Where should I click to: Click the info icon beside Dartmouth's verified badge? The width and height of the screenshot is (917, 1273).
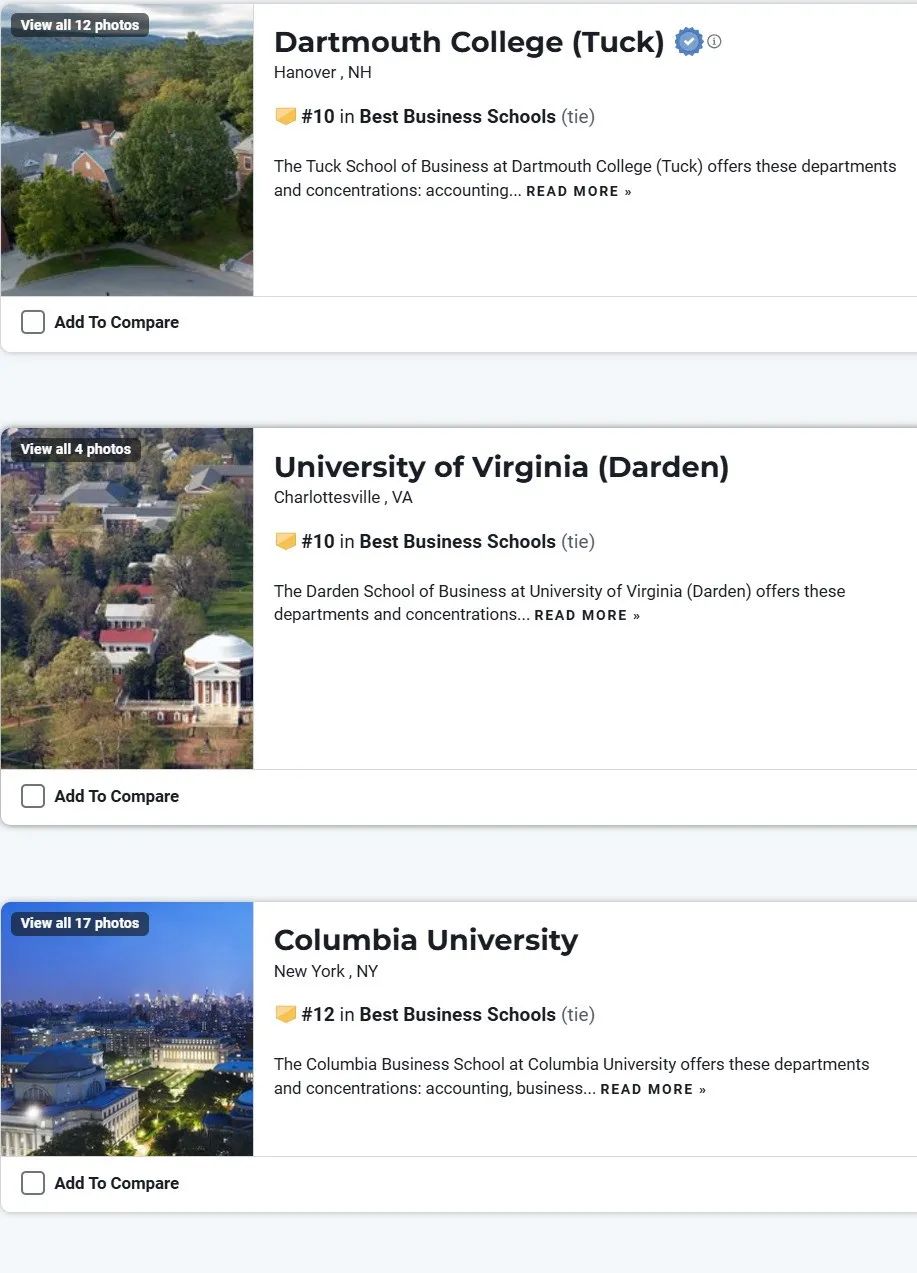point(714,42)
